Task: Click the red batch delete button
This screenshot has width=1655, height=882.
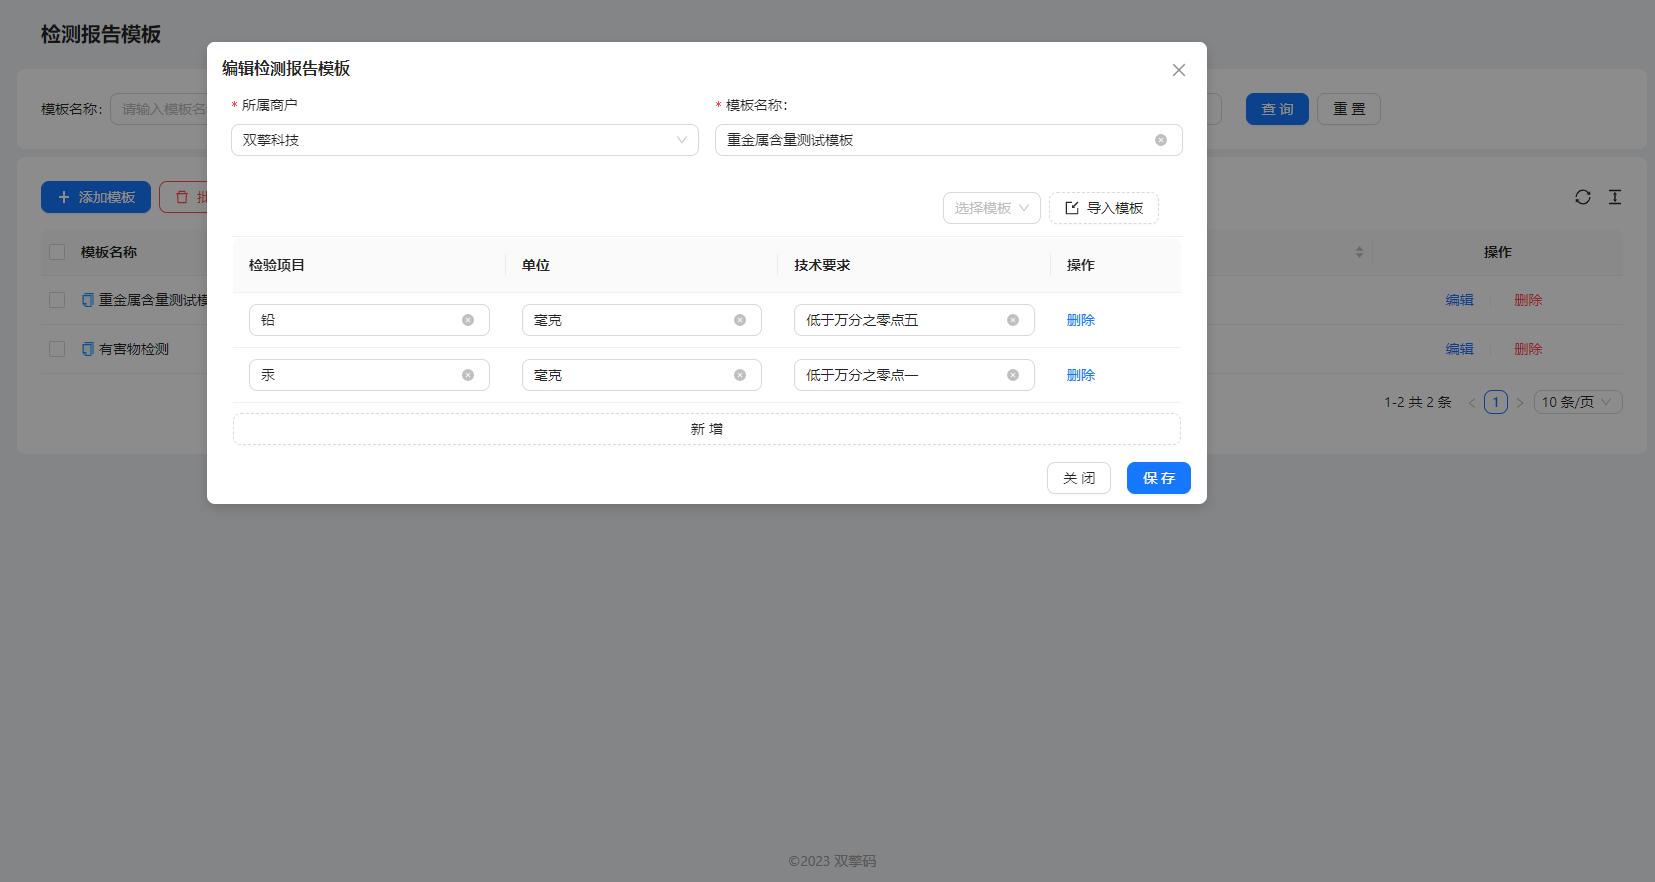Action: coord(184,197)
